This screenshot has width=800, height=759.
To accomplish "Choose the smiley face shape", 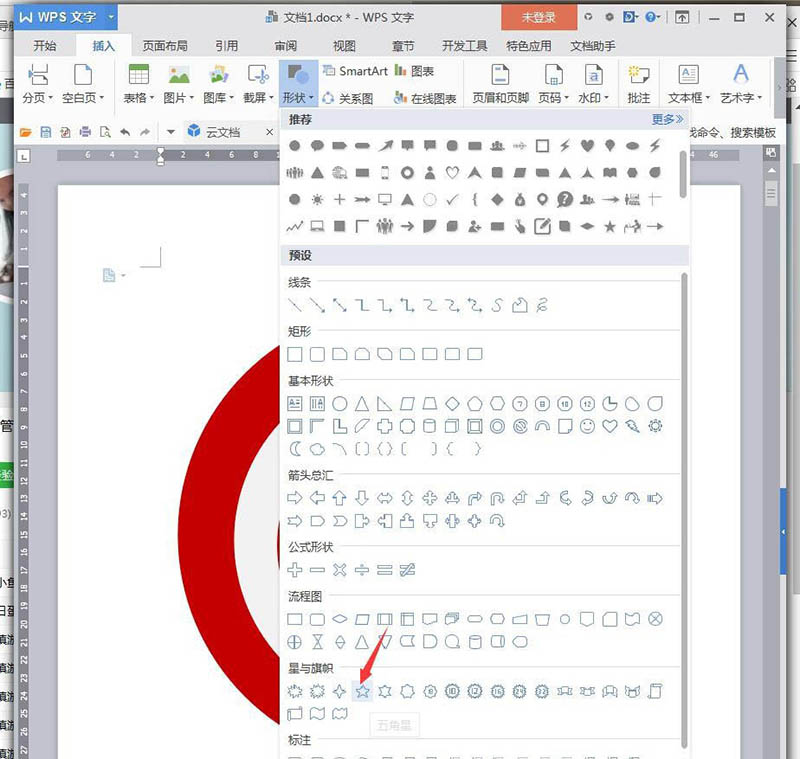I will coord(587,426).
